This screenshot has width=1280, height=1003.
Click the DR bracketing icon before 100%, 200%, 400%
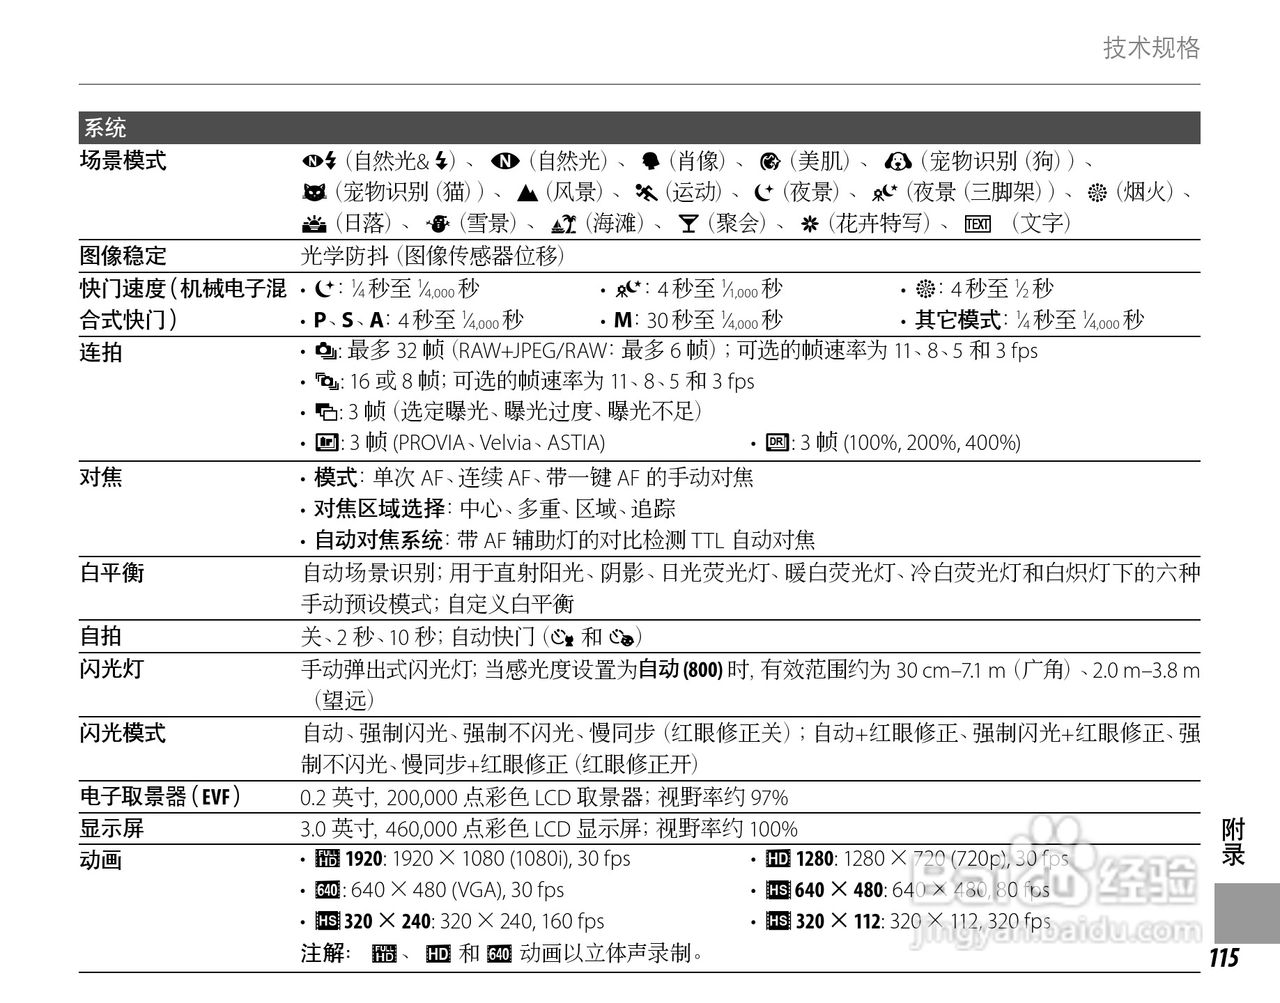[777, 443]
